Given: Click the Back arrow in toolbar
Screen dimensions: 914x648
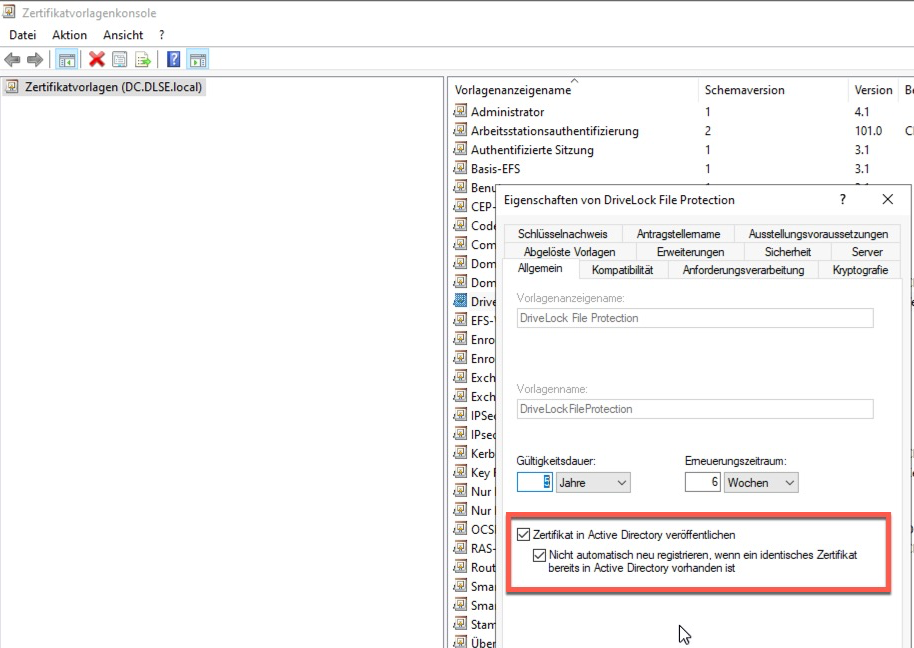Looking at the screenshot, I should pyautogui.click(x=13, y=60).
